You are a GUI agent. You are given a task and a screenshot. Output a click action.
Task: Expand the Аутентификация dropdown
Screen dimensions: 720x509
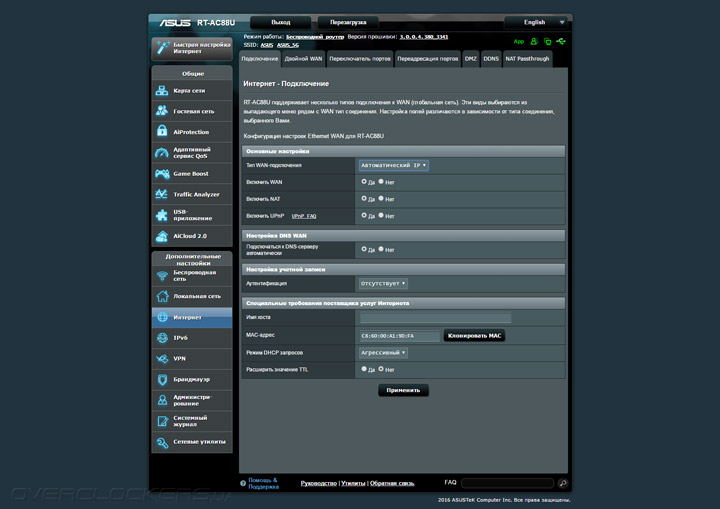(384, 284)
